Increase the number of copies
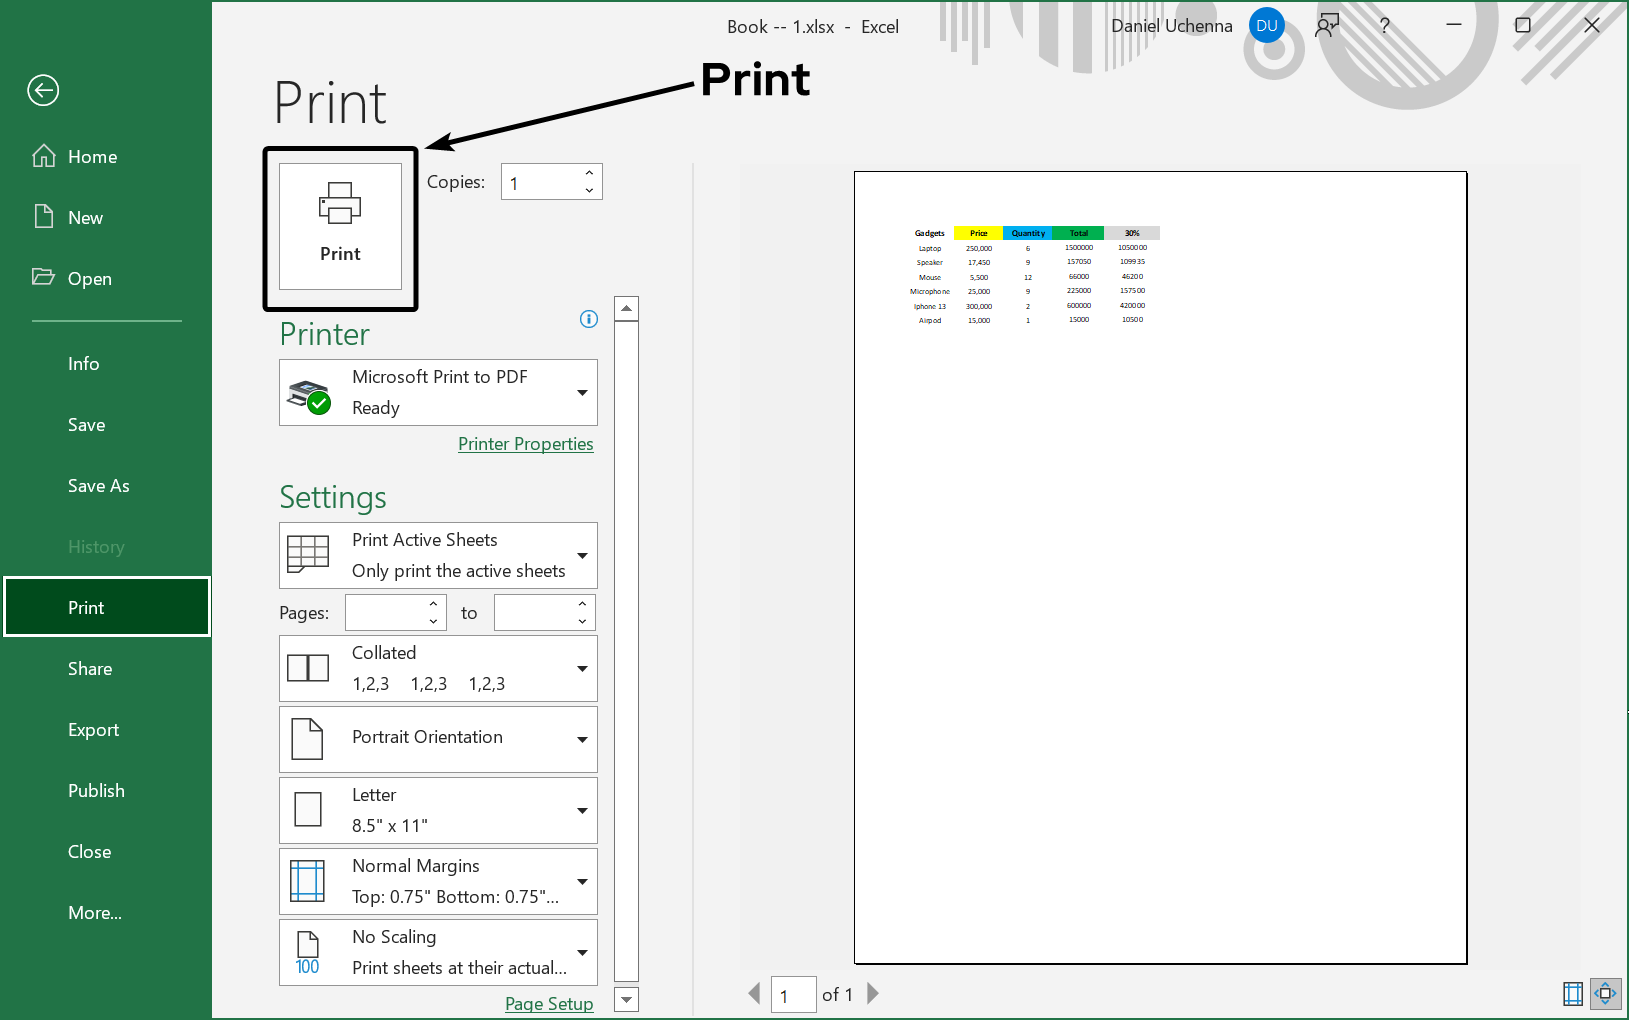This screenshot has height=1020, width=1629. point(589,173)
